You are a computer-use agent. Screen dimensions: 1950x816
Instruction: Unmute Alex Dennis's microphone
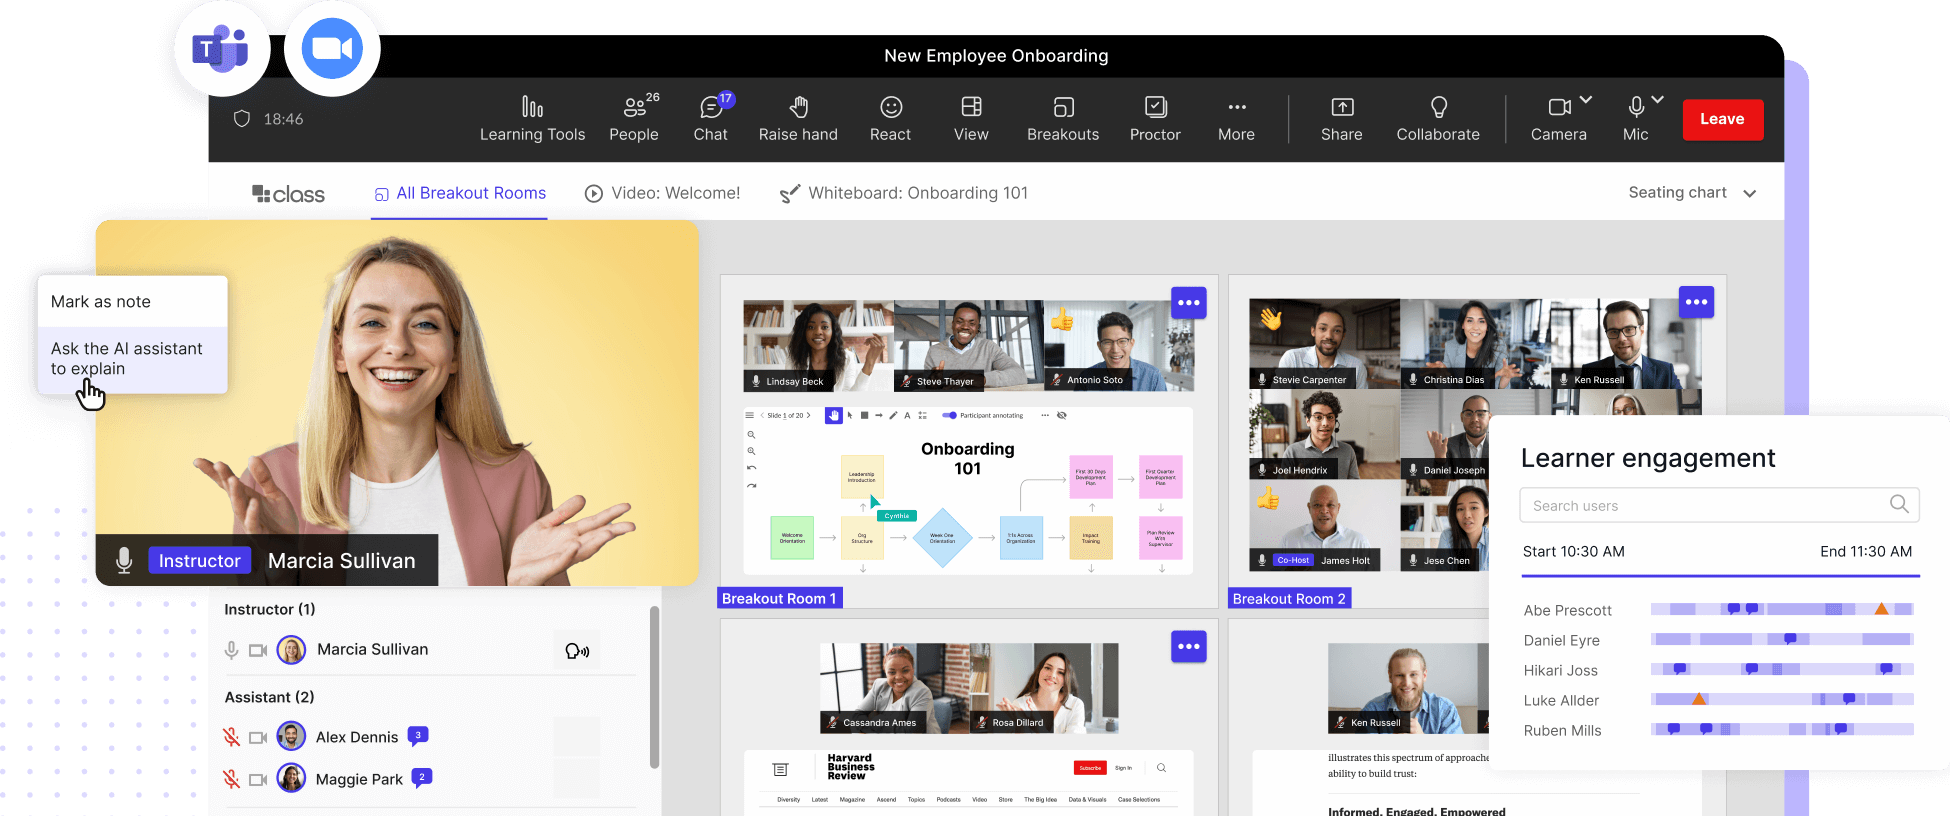[x=231, y=737]
